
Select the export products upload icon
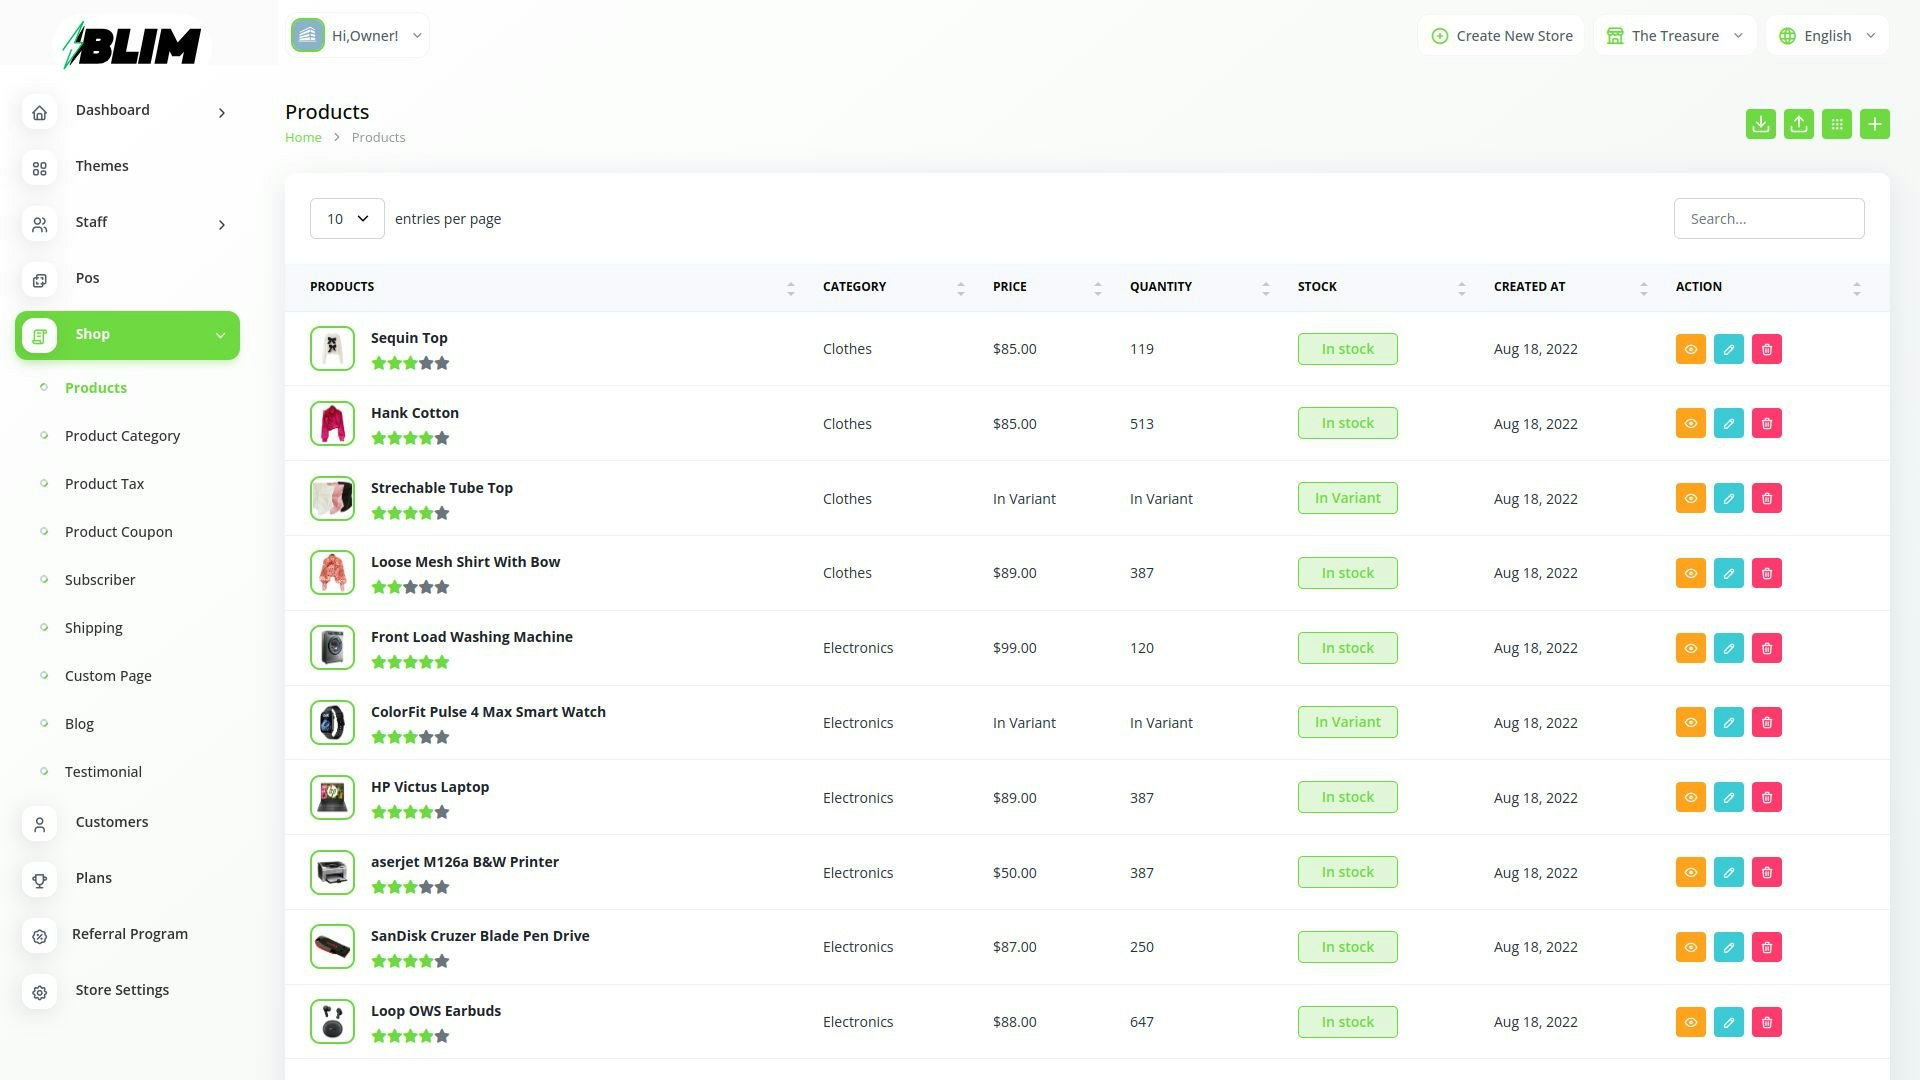[x=1799, y=124]
